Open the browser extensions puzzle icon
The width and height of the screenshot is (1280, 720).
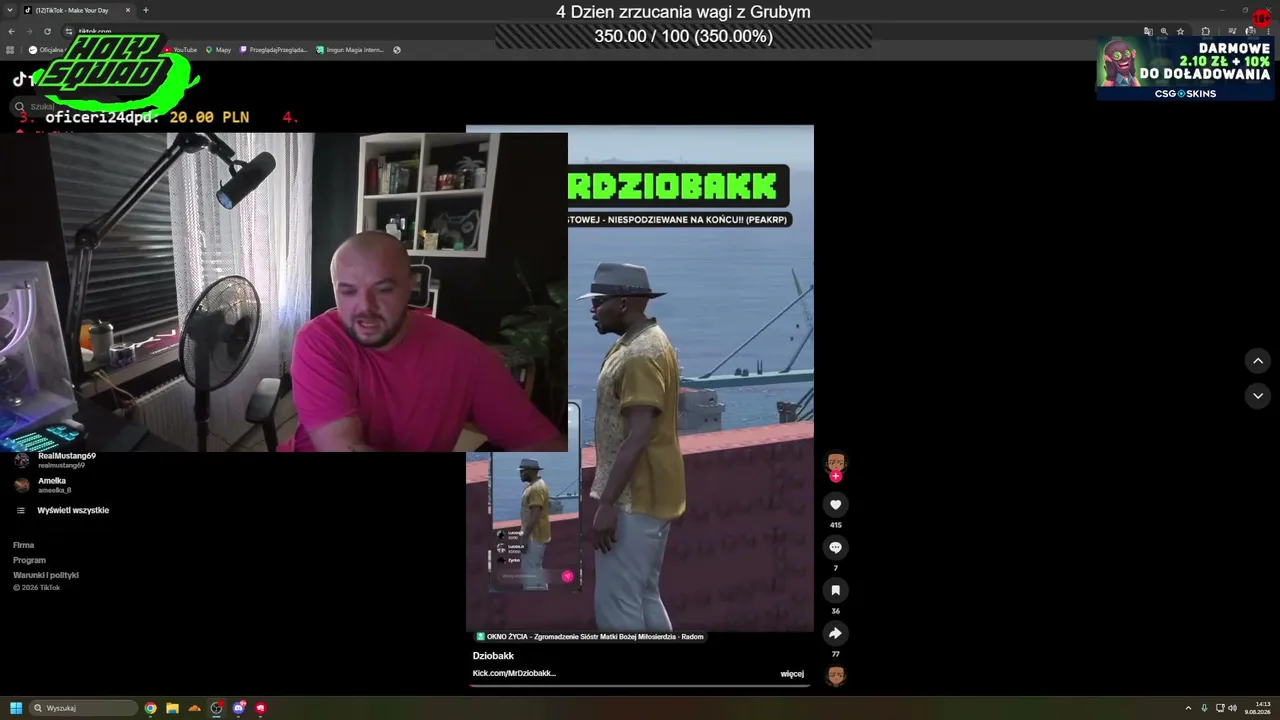point(1206,31)
